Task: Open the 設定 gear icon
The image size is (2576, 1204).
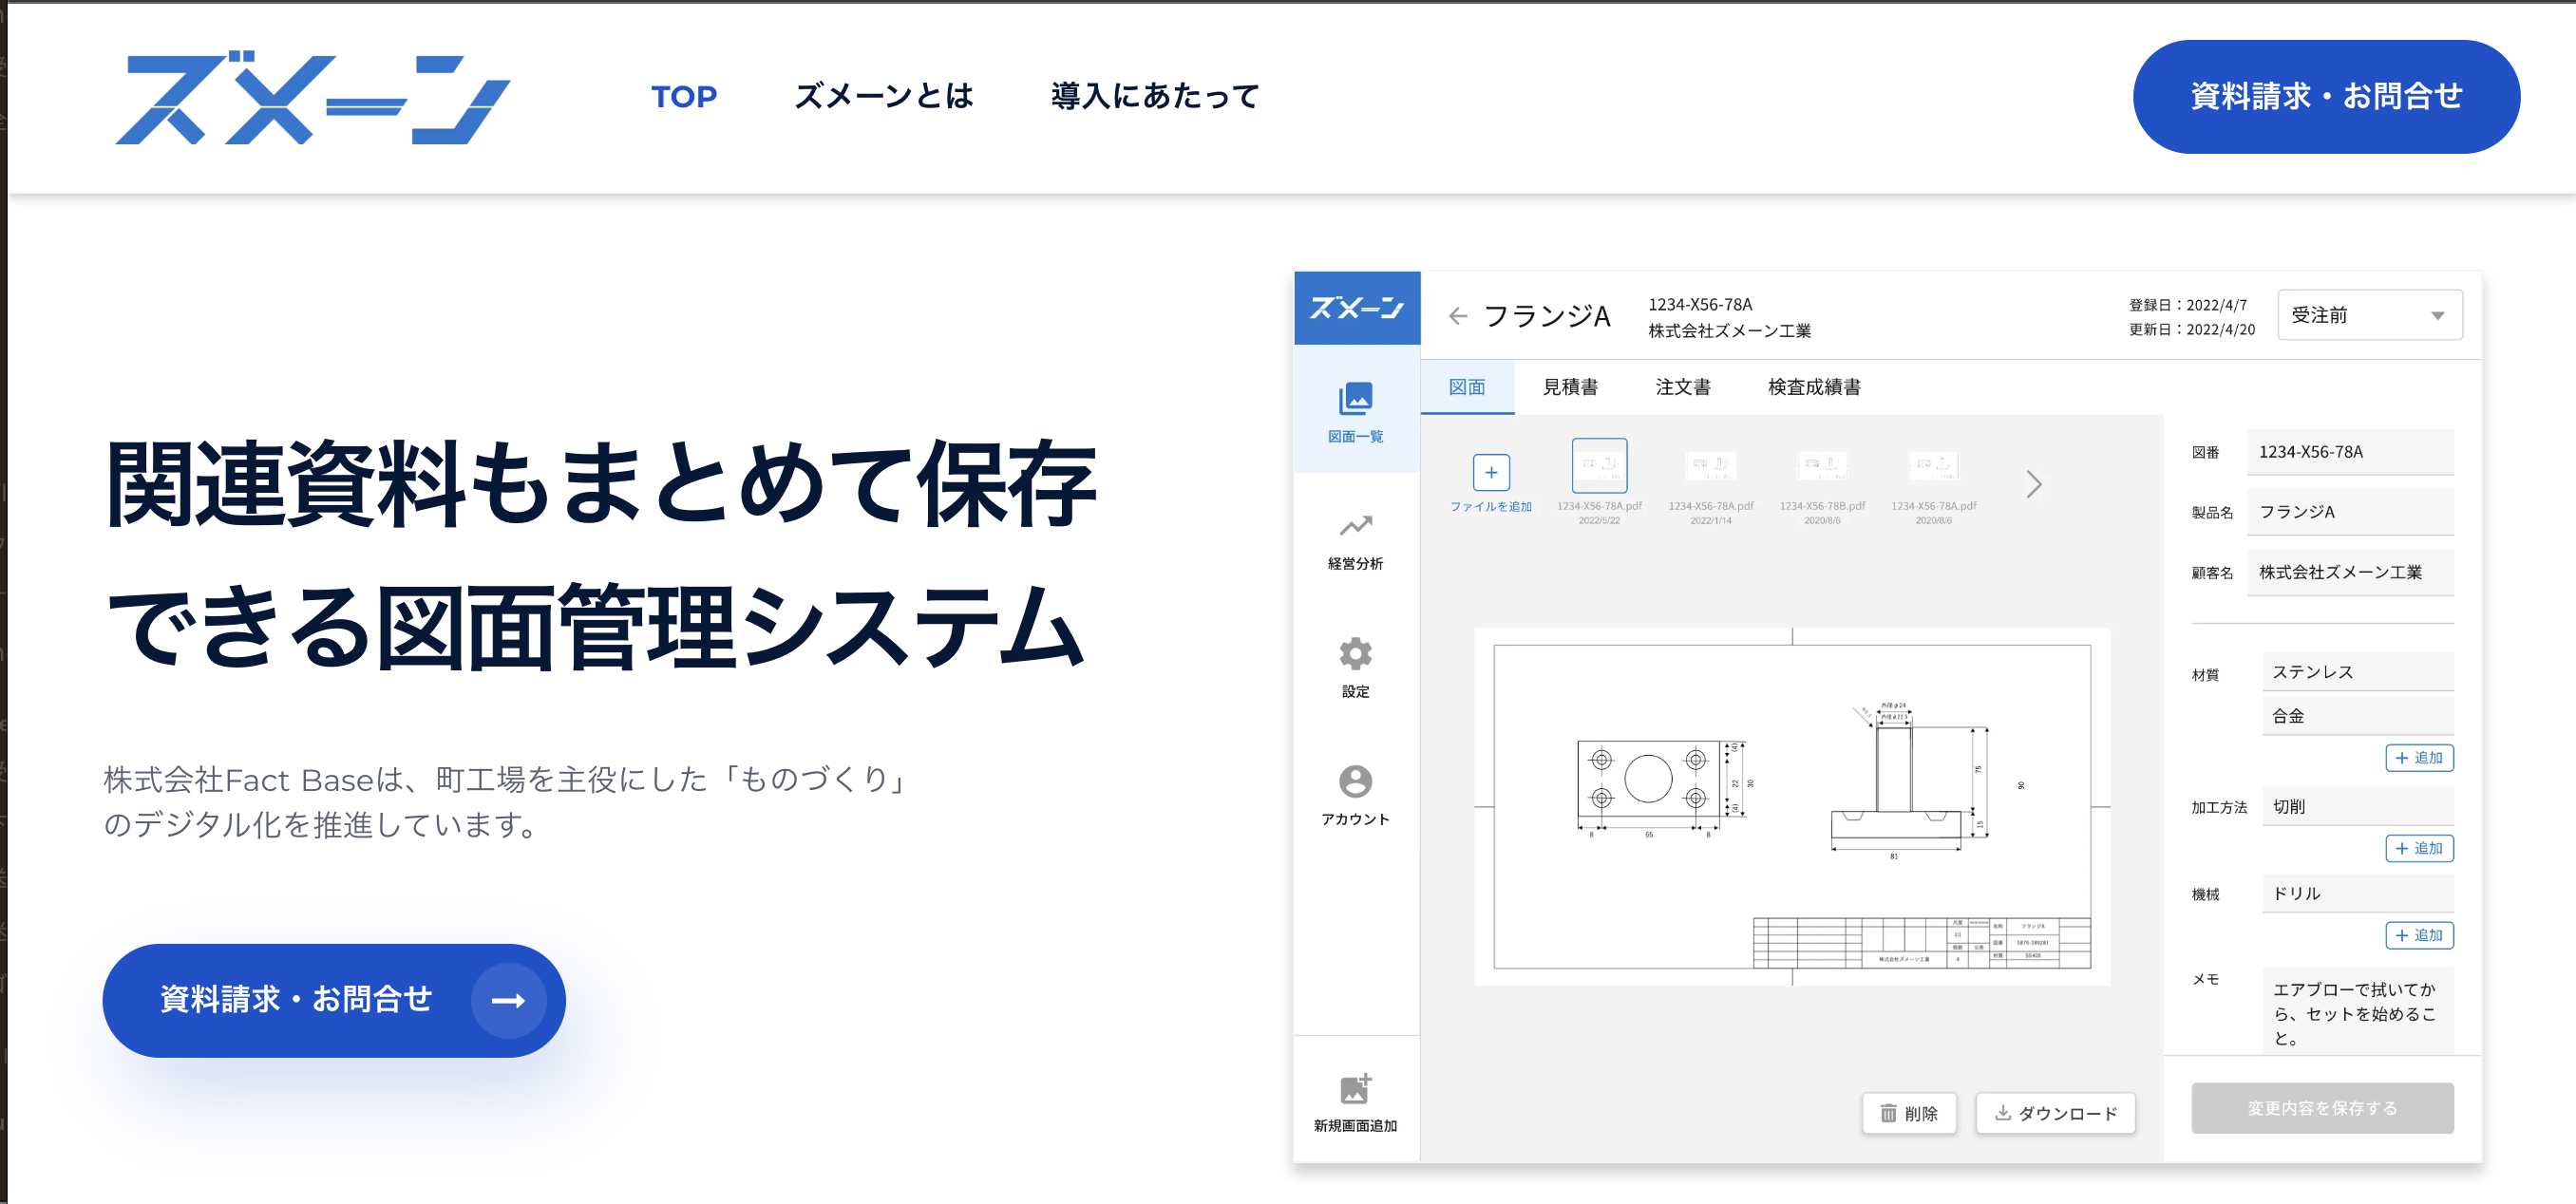Action: point(1356,654)
